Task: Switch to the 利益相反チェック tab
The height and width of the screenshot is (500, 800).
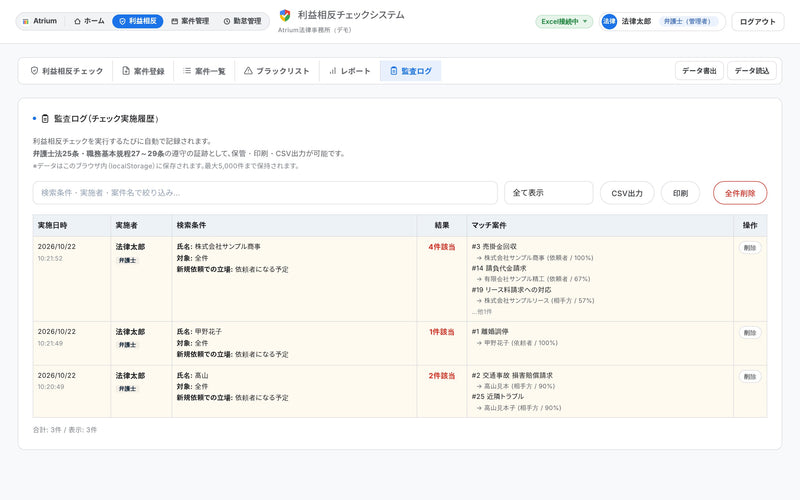Action: (x=67, y=71)
